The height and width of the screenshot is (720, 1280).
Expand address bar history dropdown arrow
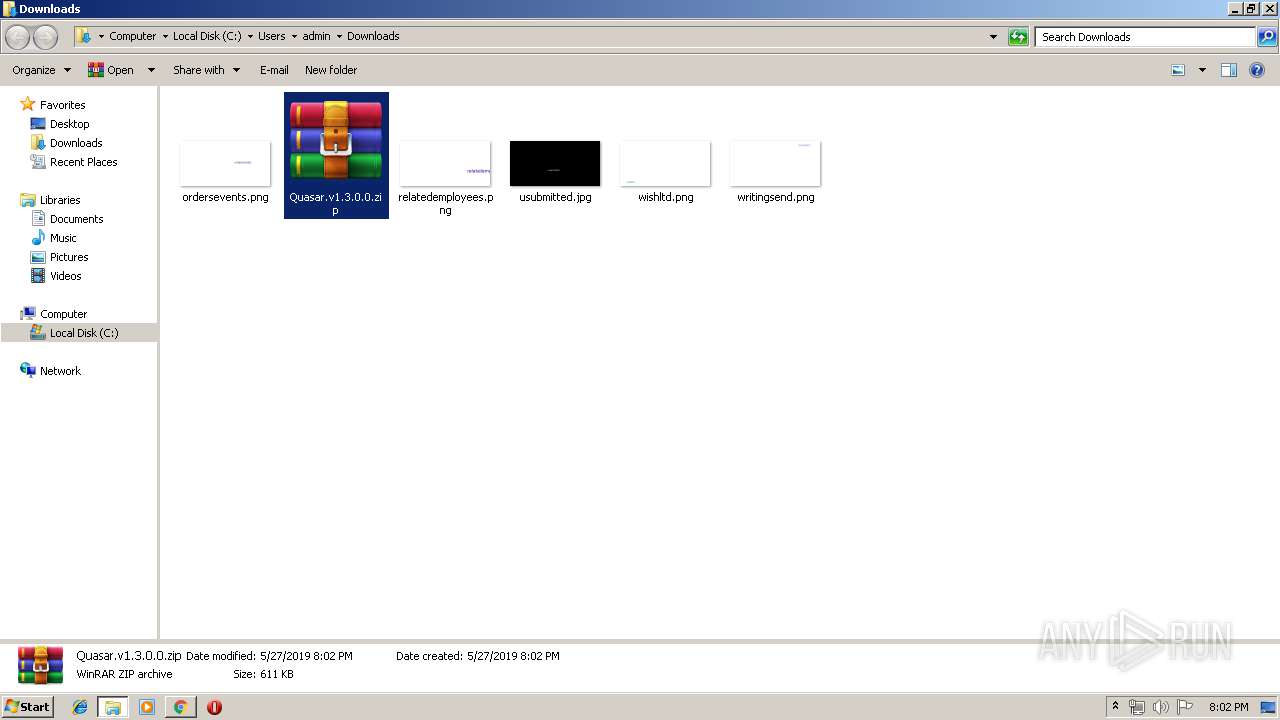pyautogui.click(x=993, y=37)
